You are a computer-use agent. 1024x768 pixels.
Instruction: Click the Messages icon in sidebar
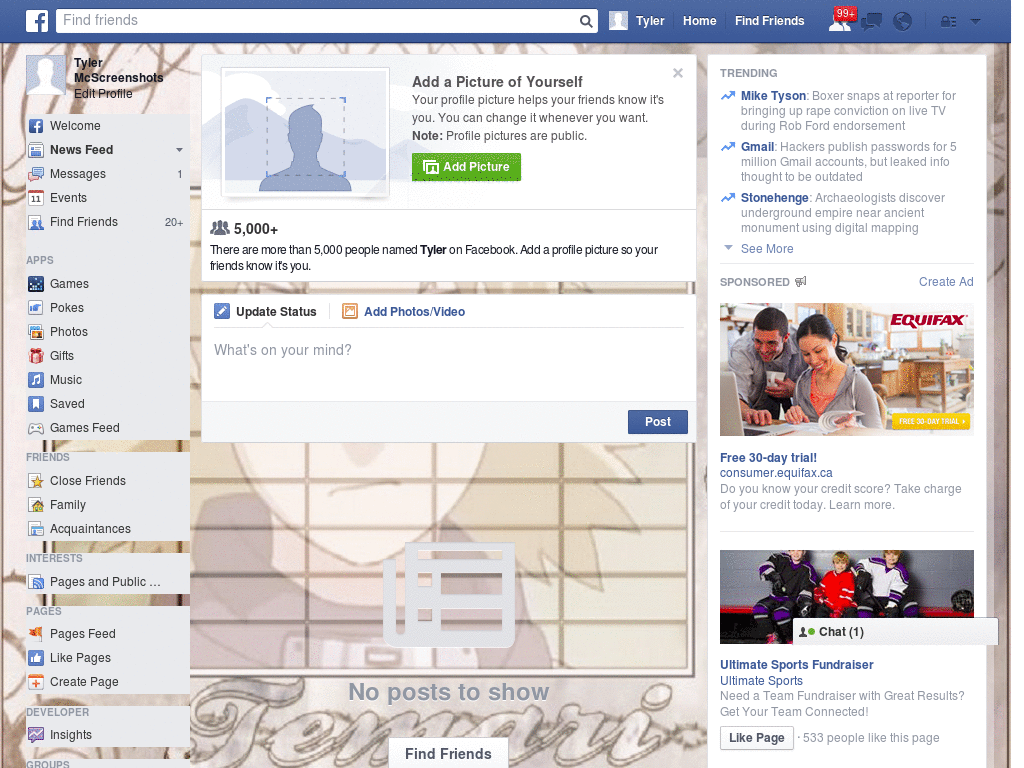tap(36, 174)
